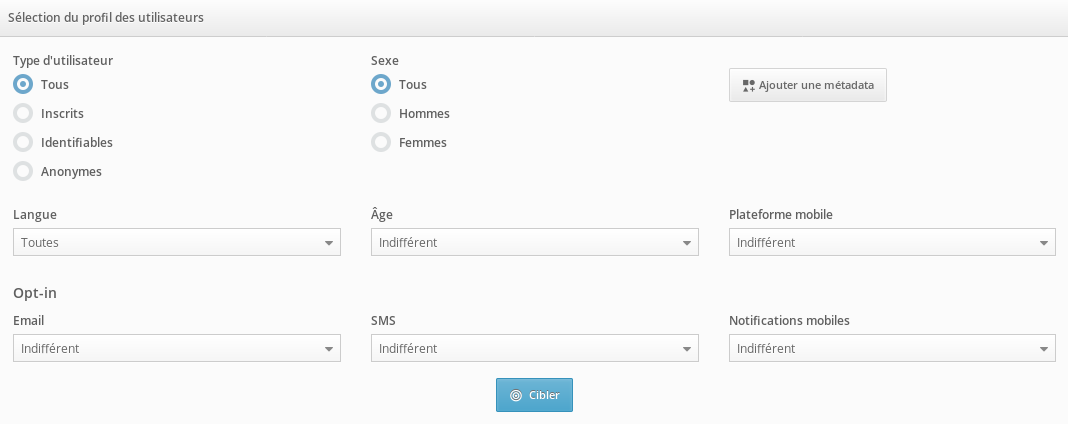
Task: Click the target icon on Cibler button
Action: 516,395
